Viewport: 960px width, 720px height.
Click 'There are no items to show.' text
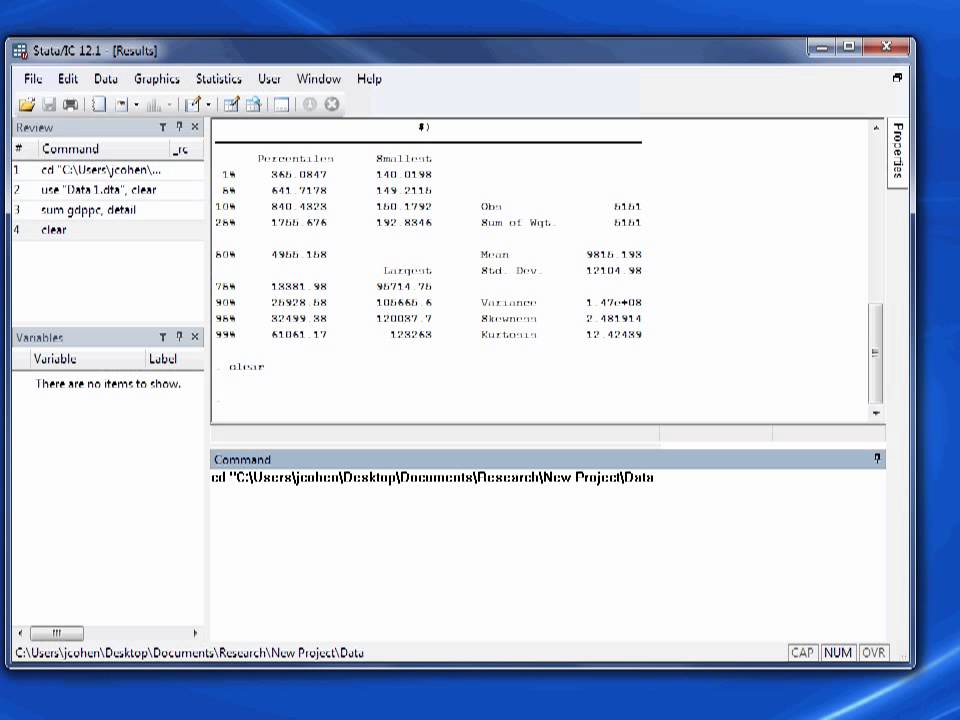pyautogui.click(x=108, y=384)
